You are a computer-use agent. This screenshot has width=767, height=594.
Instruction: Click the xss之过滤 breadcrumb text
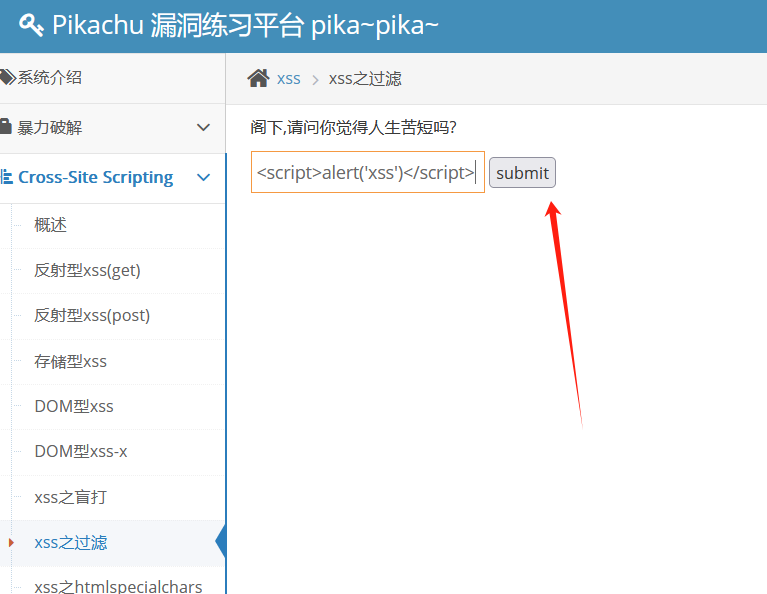[x=365, y=78]
